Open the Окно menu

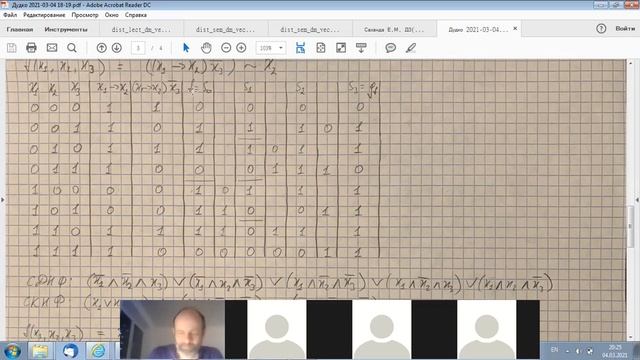tap(111, 15)
